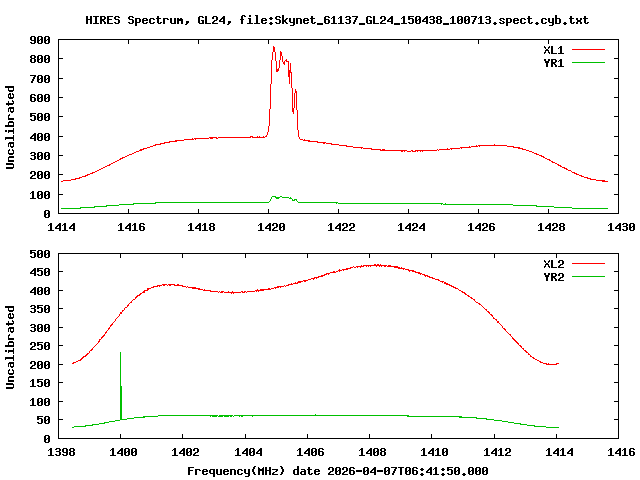Viewport: 640px width, 480px height.
Task: Click the 450 tick label on lower plot
Action: click(40, 272)
